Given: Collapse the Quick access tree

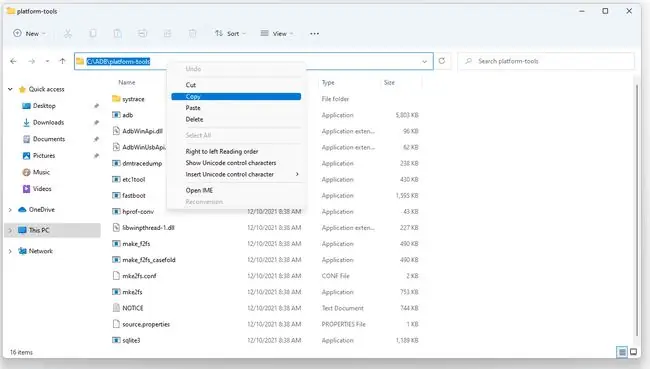Looking at the screenshot, I should 10,89.
